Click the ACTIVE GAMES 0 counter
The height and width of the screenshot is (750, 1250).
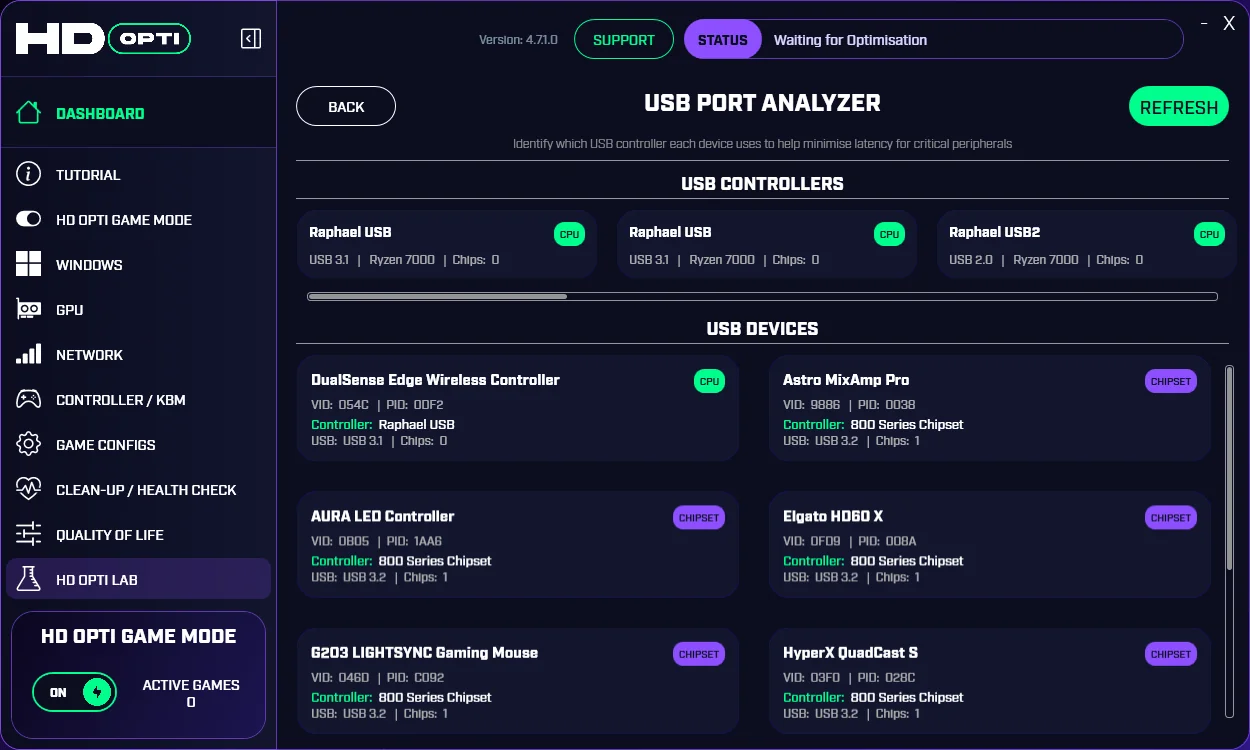(x=191, y=693)
